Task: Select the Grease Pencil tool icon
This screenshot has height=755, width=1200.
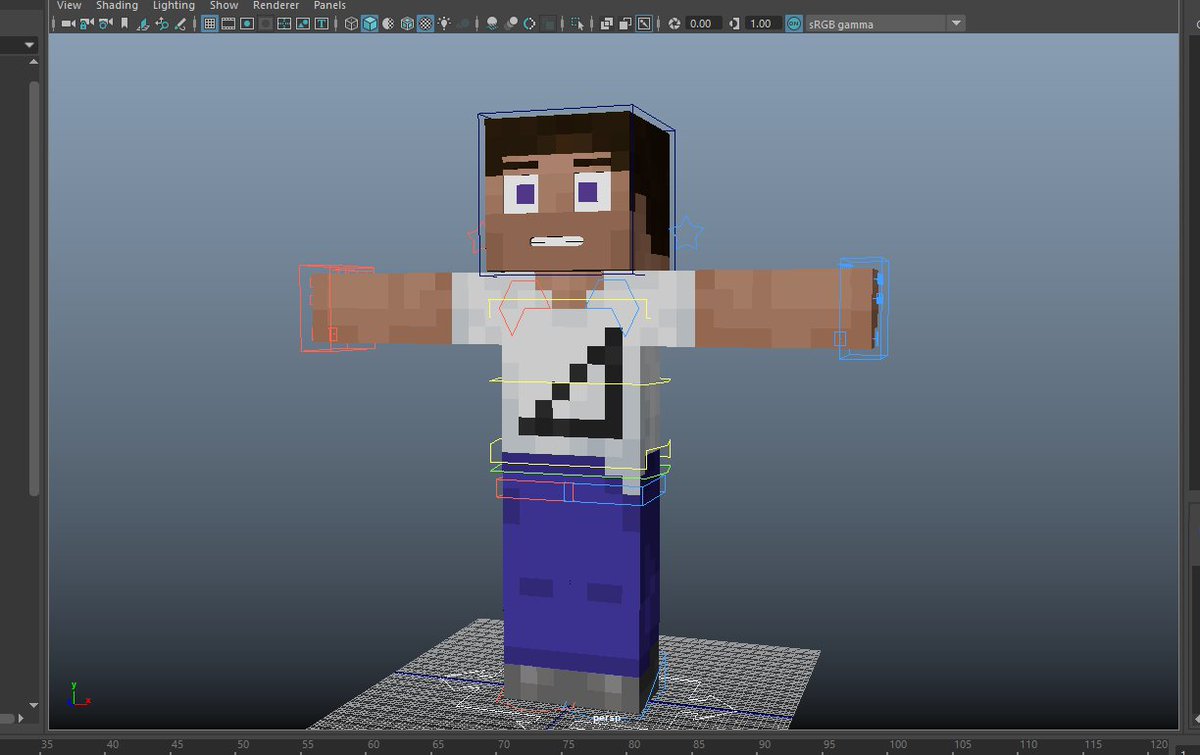Action: click(180, 23)
